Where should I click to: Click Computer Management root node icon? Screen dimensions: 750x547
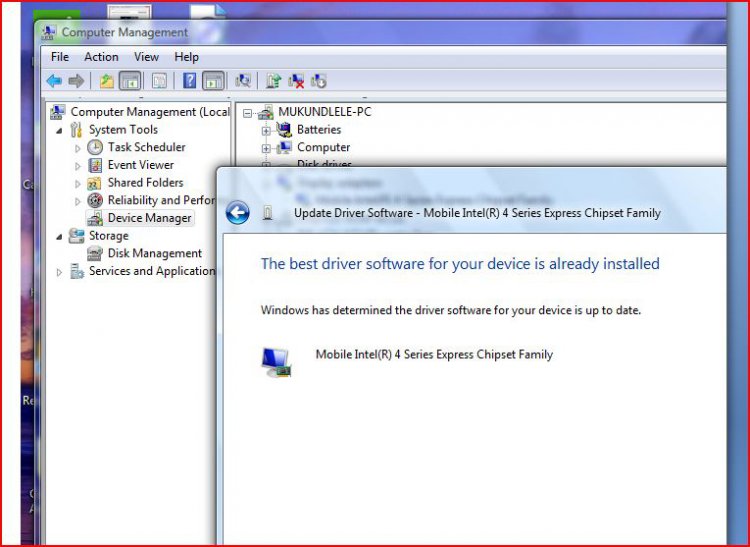(58, 112)
